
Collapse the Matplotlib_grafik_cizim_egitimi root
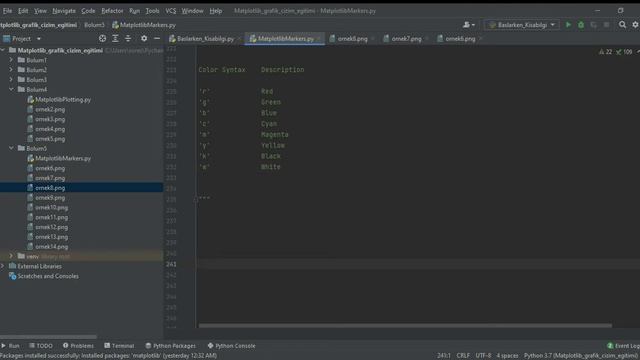tap(3, 50)
